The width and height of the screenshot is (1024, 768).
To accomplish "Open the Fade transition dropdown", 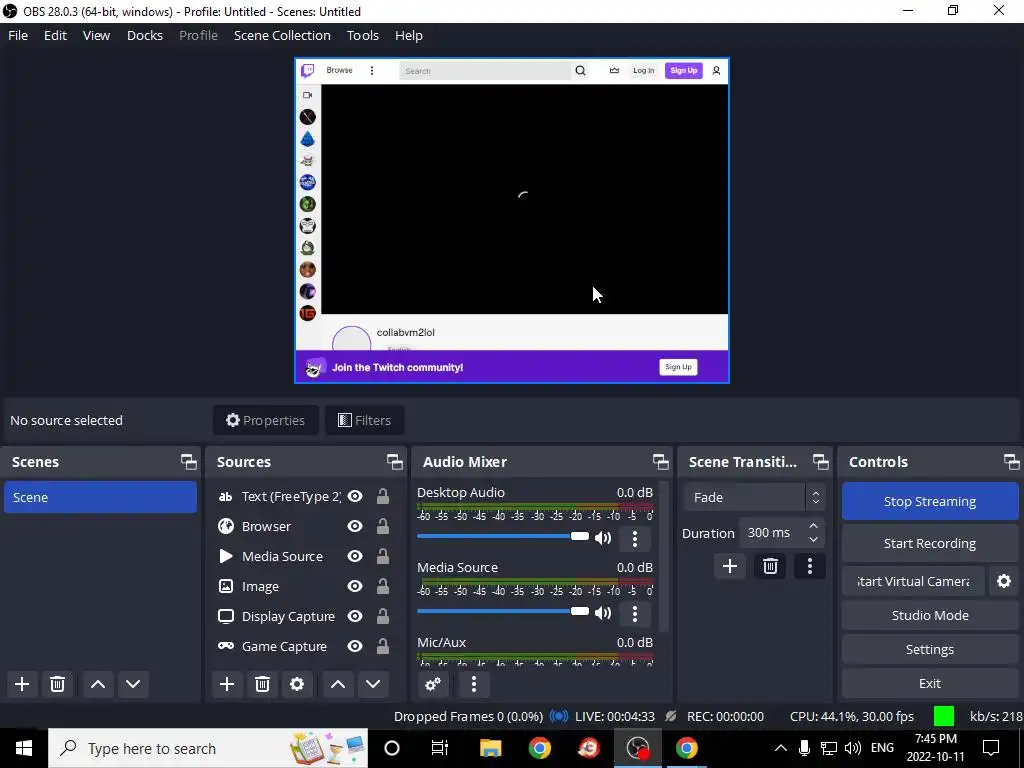I will [754, 498].
